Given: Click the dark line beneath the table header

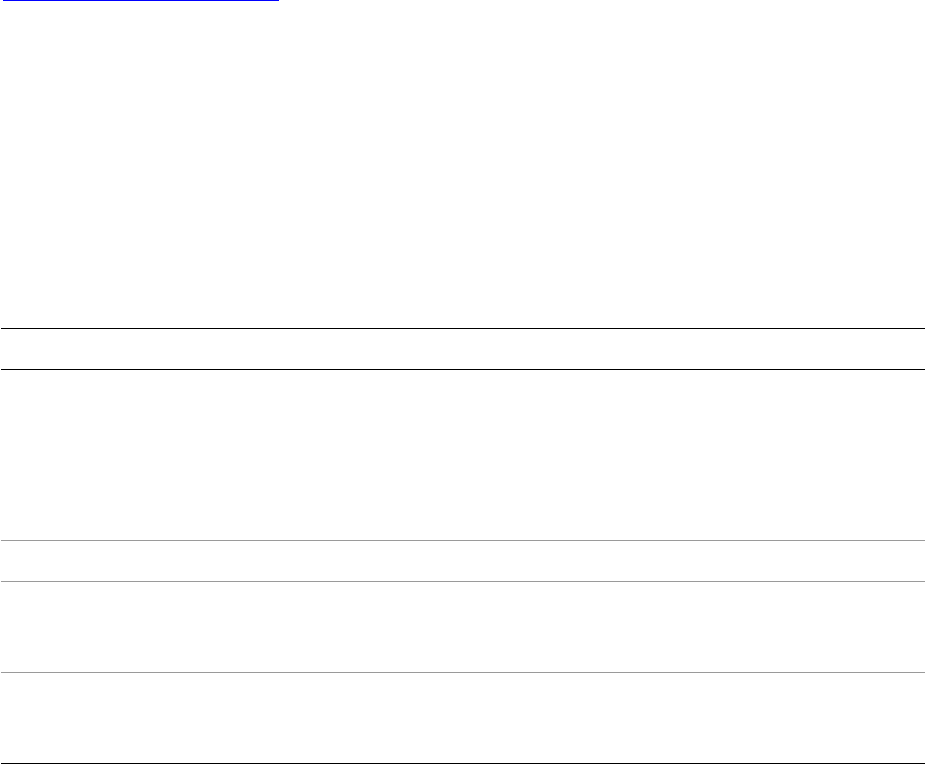Looking at the screenshot, I should point(462,369).
